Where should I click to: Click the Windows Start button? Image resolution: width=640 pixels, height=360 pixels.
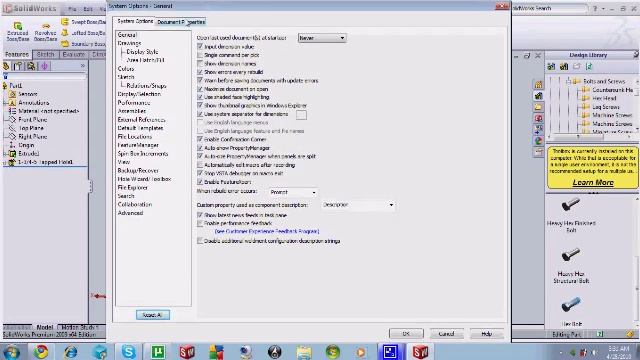11,351
